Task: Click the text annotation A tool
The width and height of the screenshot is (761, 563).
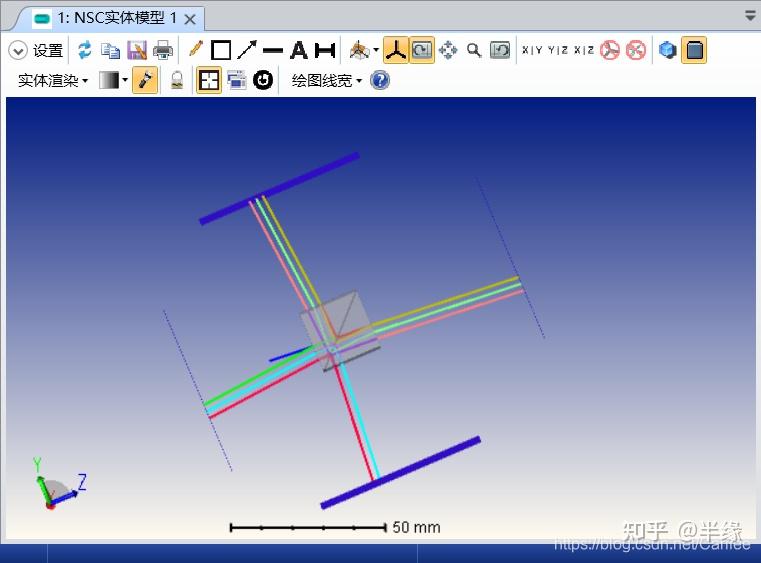Action: 298,50
